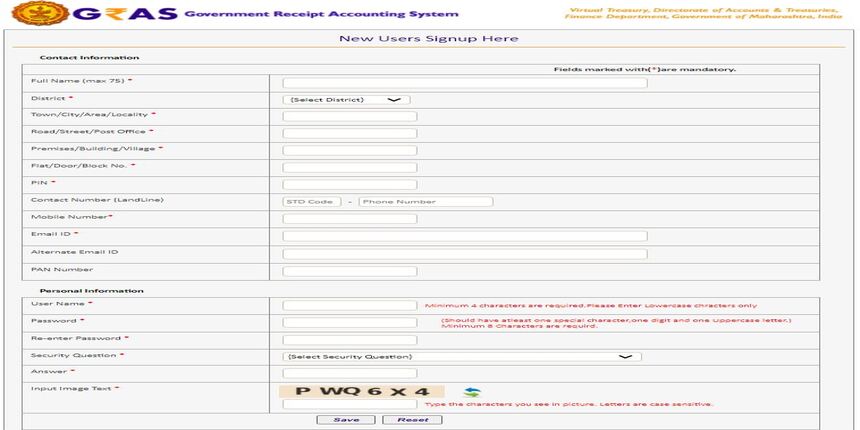860x430 pixels.
Task: Focus the Re-enter Password field
Action: pyautogui.click(x=349, y=340)
